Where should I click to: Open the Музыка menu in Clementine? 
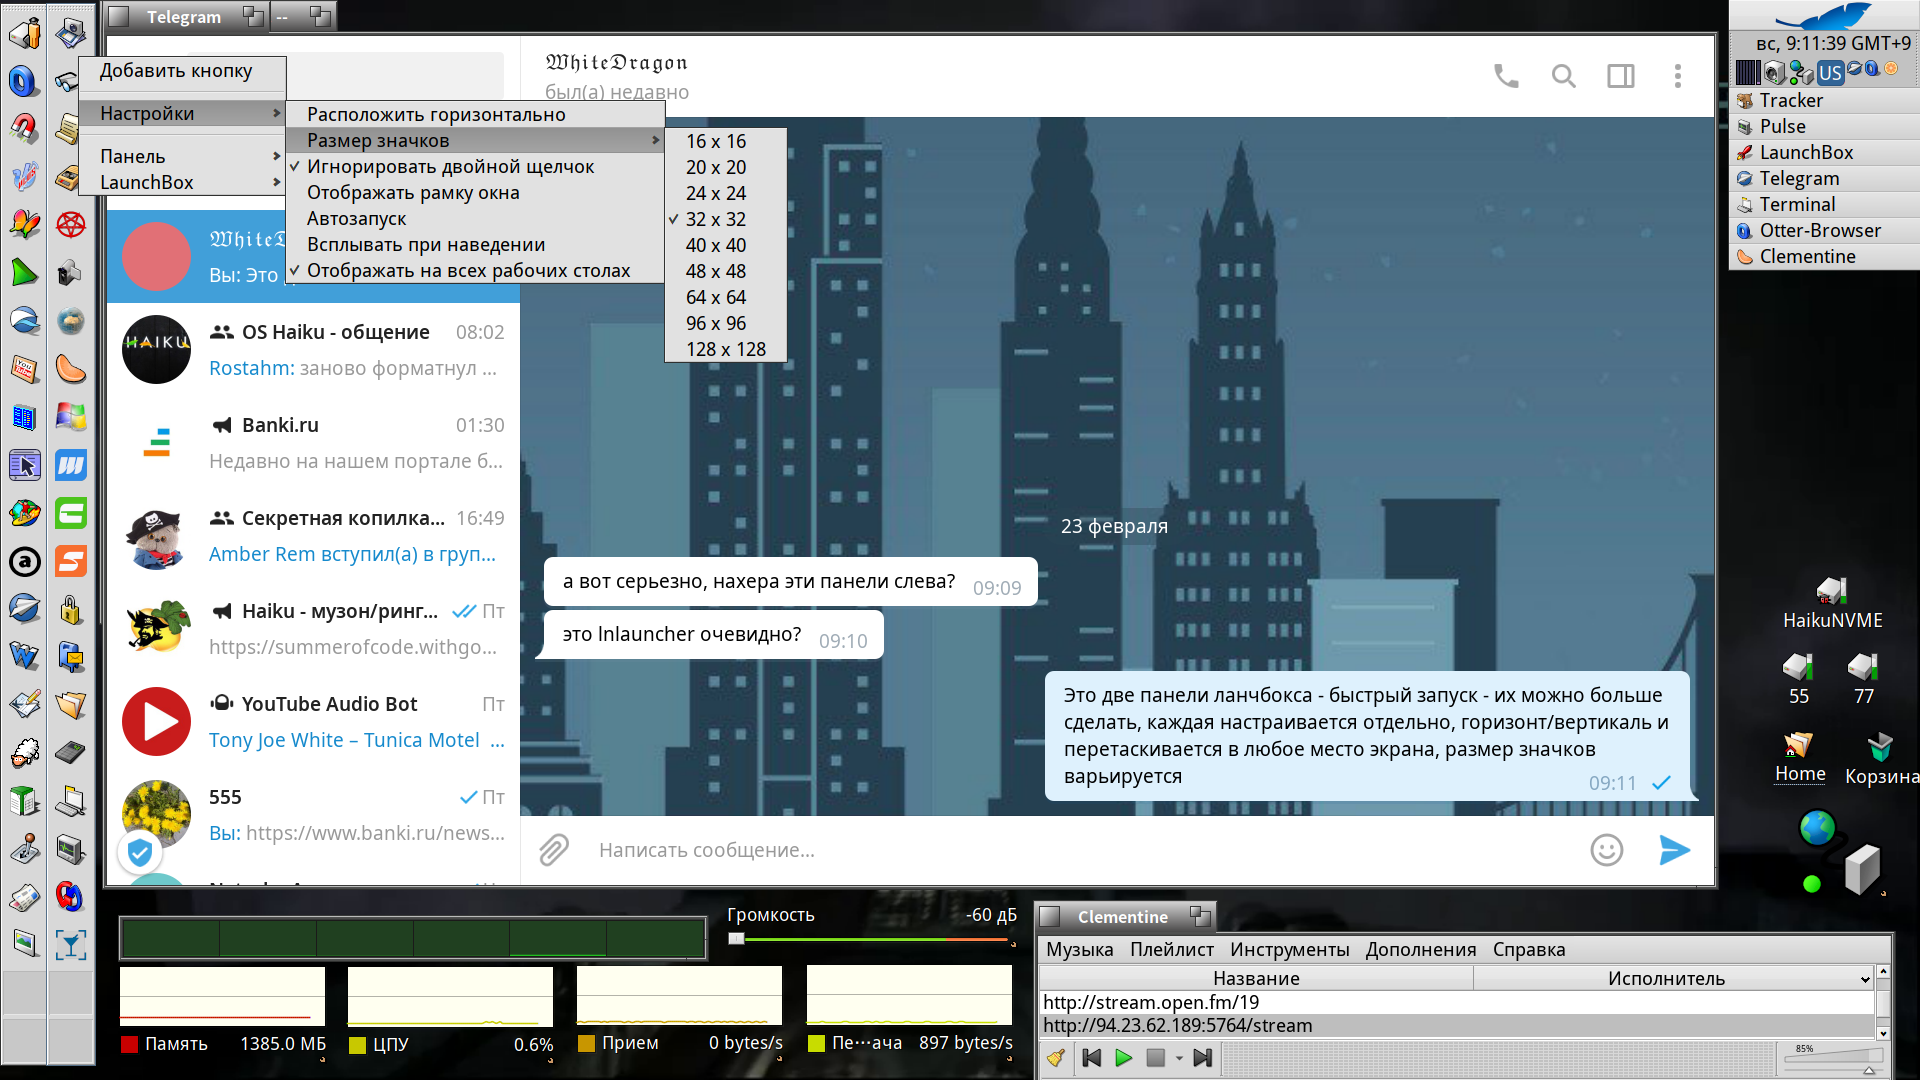[x=1079, y=950]
